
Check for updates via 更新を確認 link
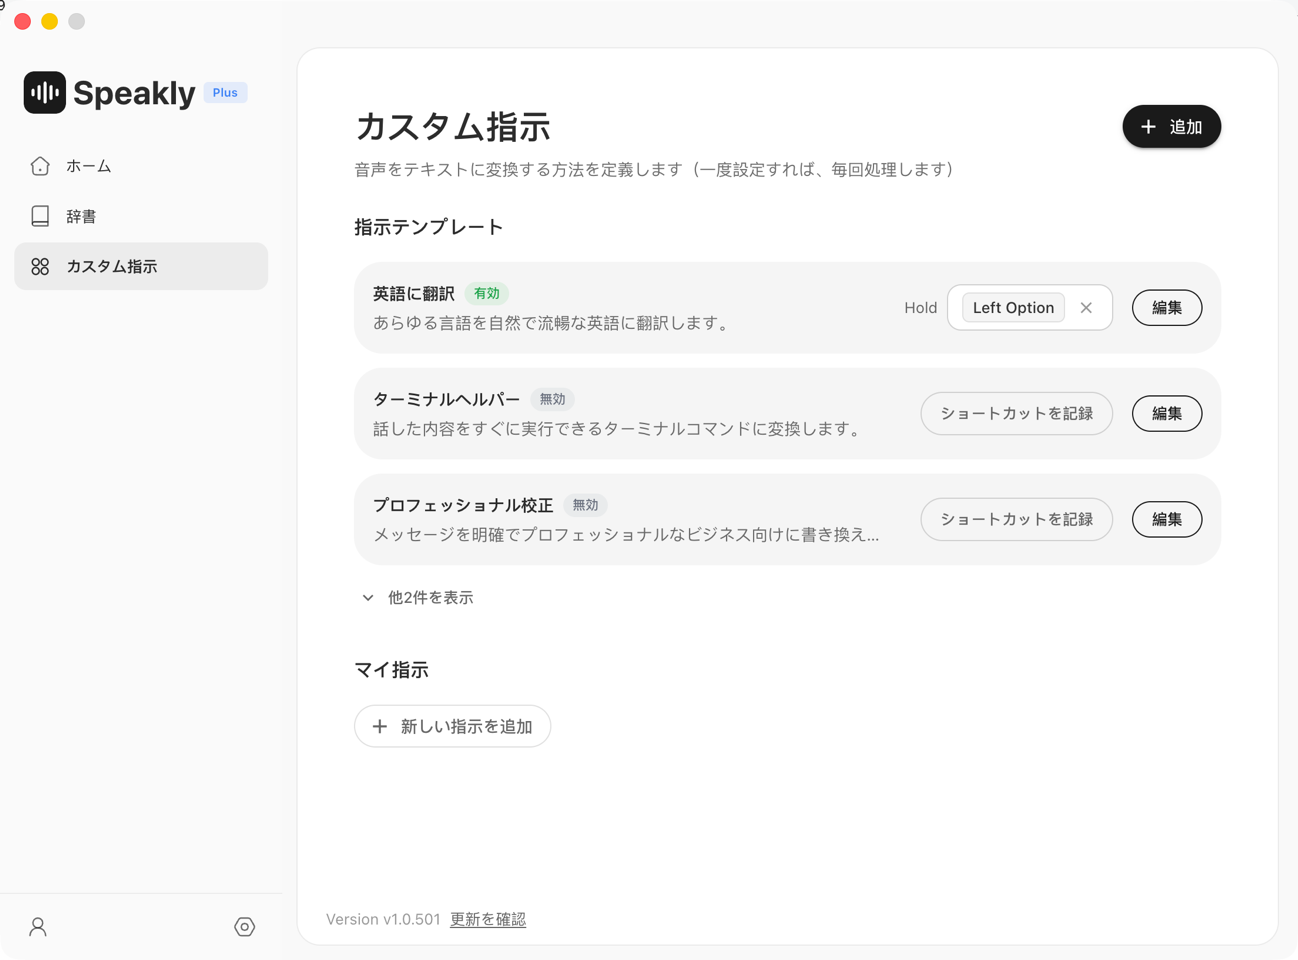[488, 919]
